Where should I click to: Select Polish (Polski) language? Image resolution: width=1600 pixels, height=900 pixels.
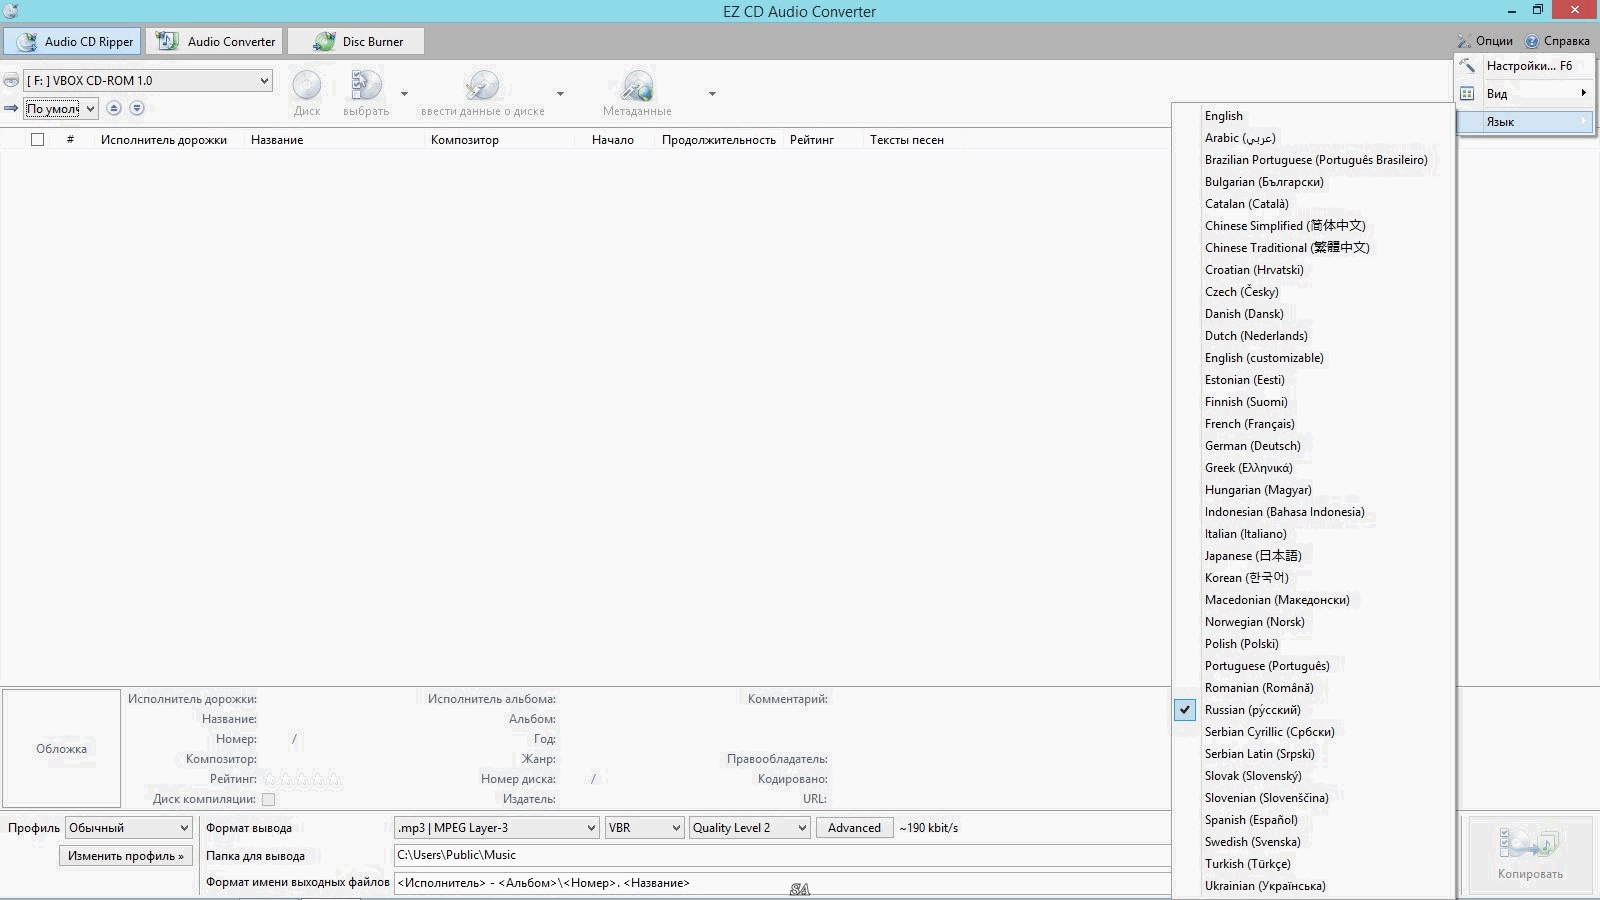[1313, 644]
